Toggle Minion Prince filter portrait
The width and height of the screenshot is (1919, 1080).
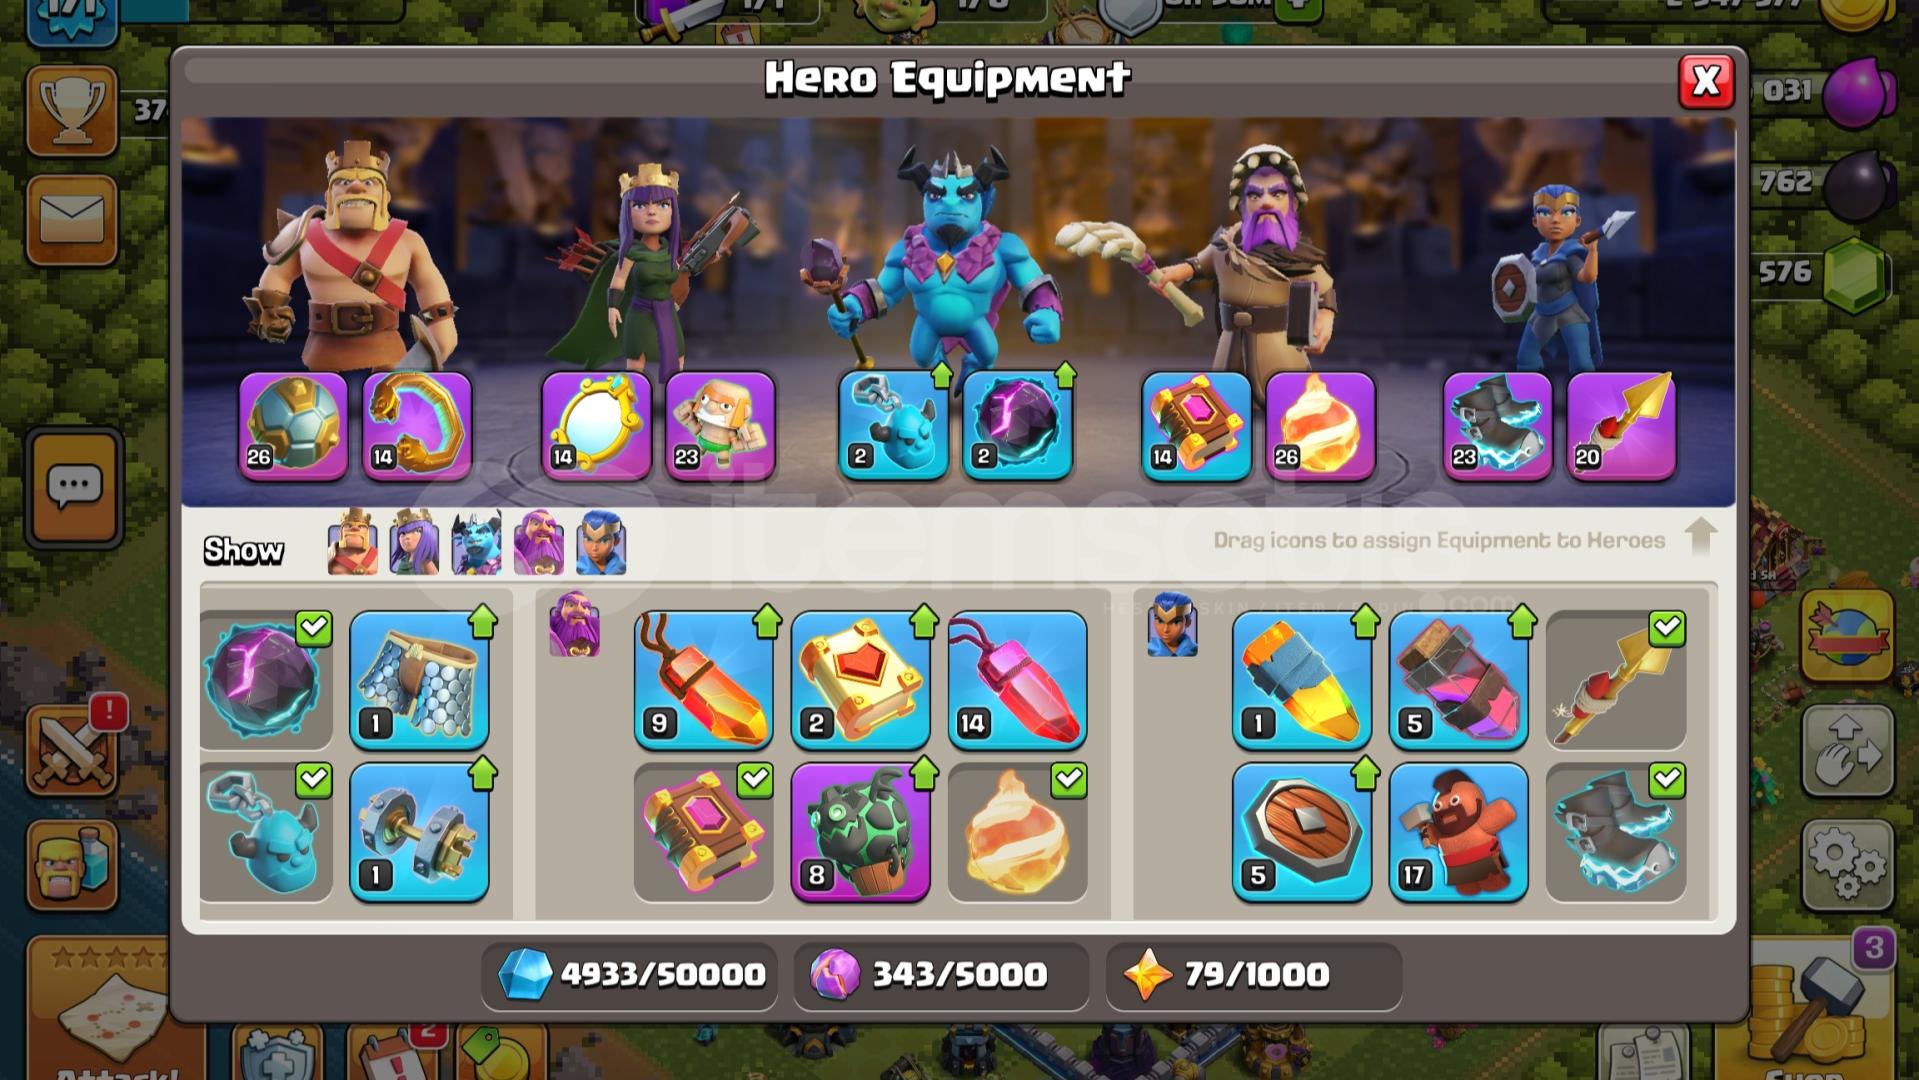coord(476,543)
